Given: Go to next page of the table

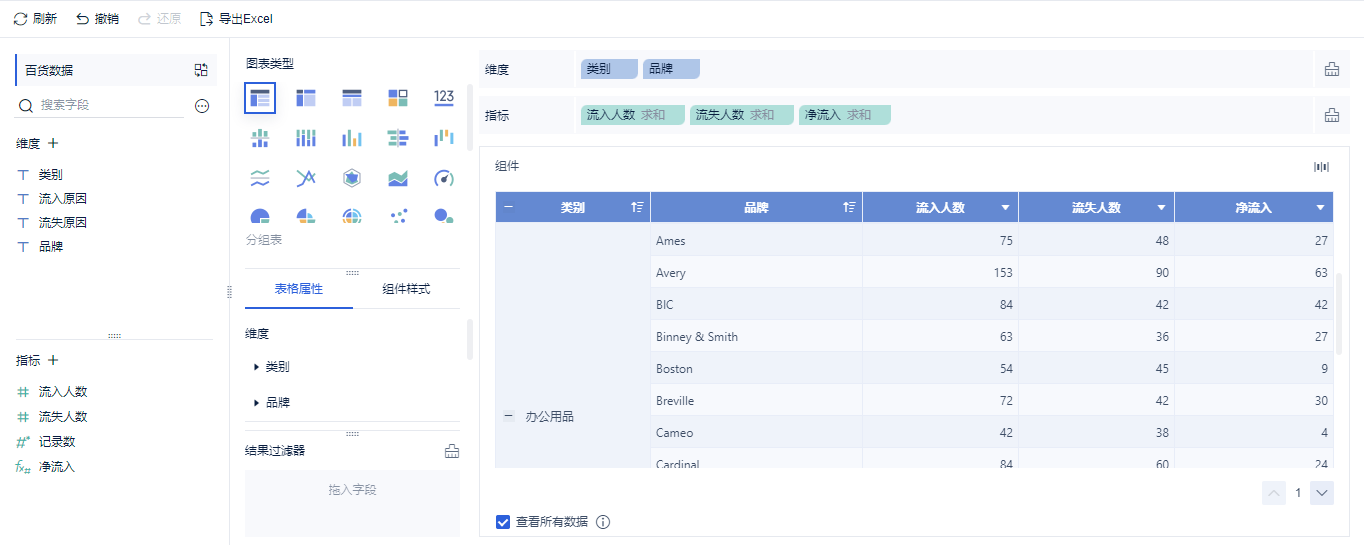Looking at the screenshot, I should tap(1322, 493).
